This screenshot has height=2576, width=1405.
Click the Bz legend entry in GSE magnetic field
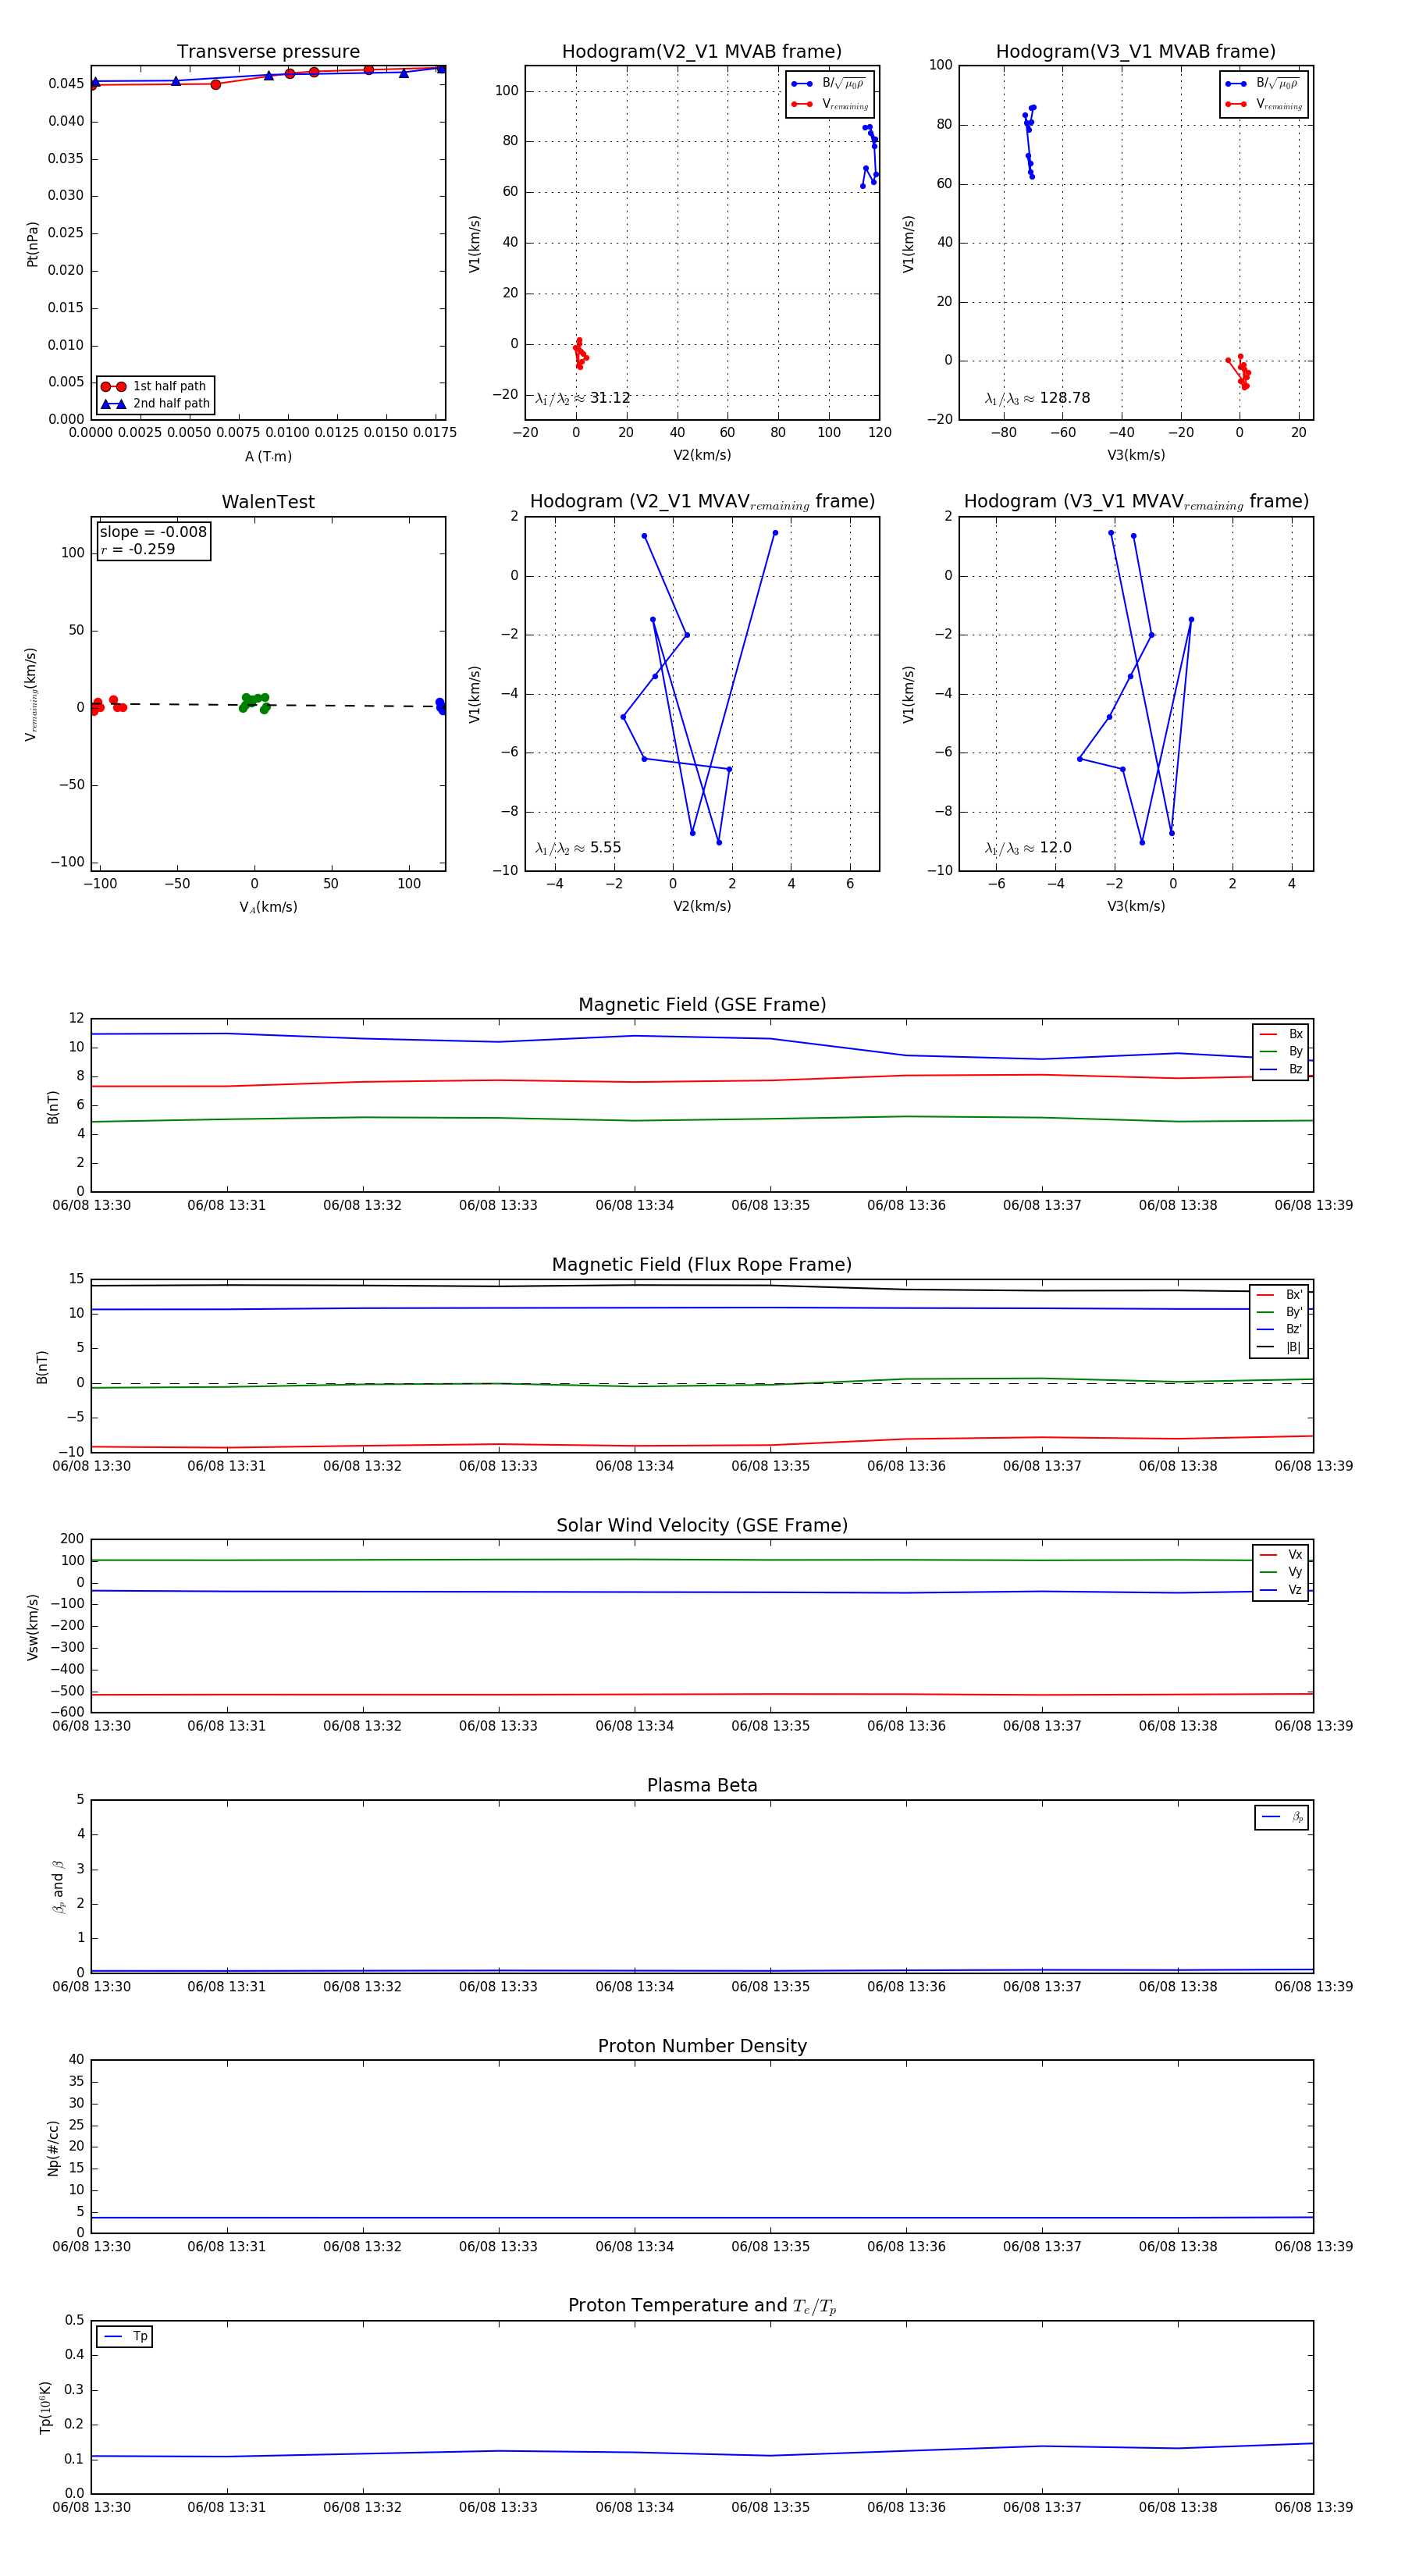1282,1069
